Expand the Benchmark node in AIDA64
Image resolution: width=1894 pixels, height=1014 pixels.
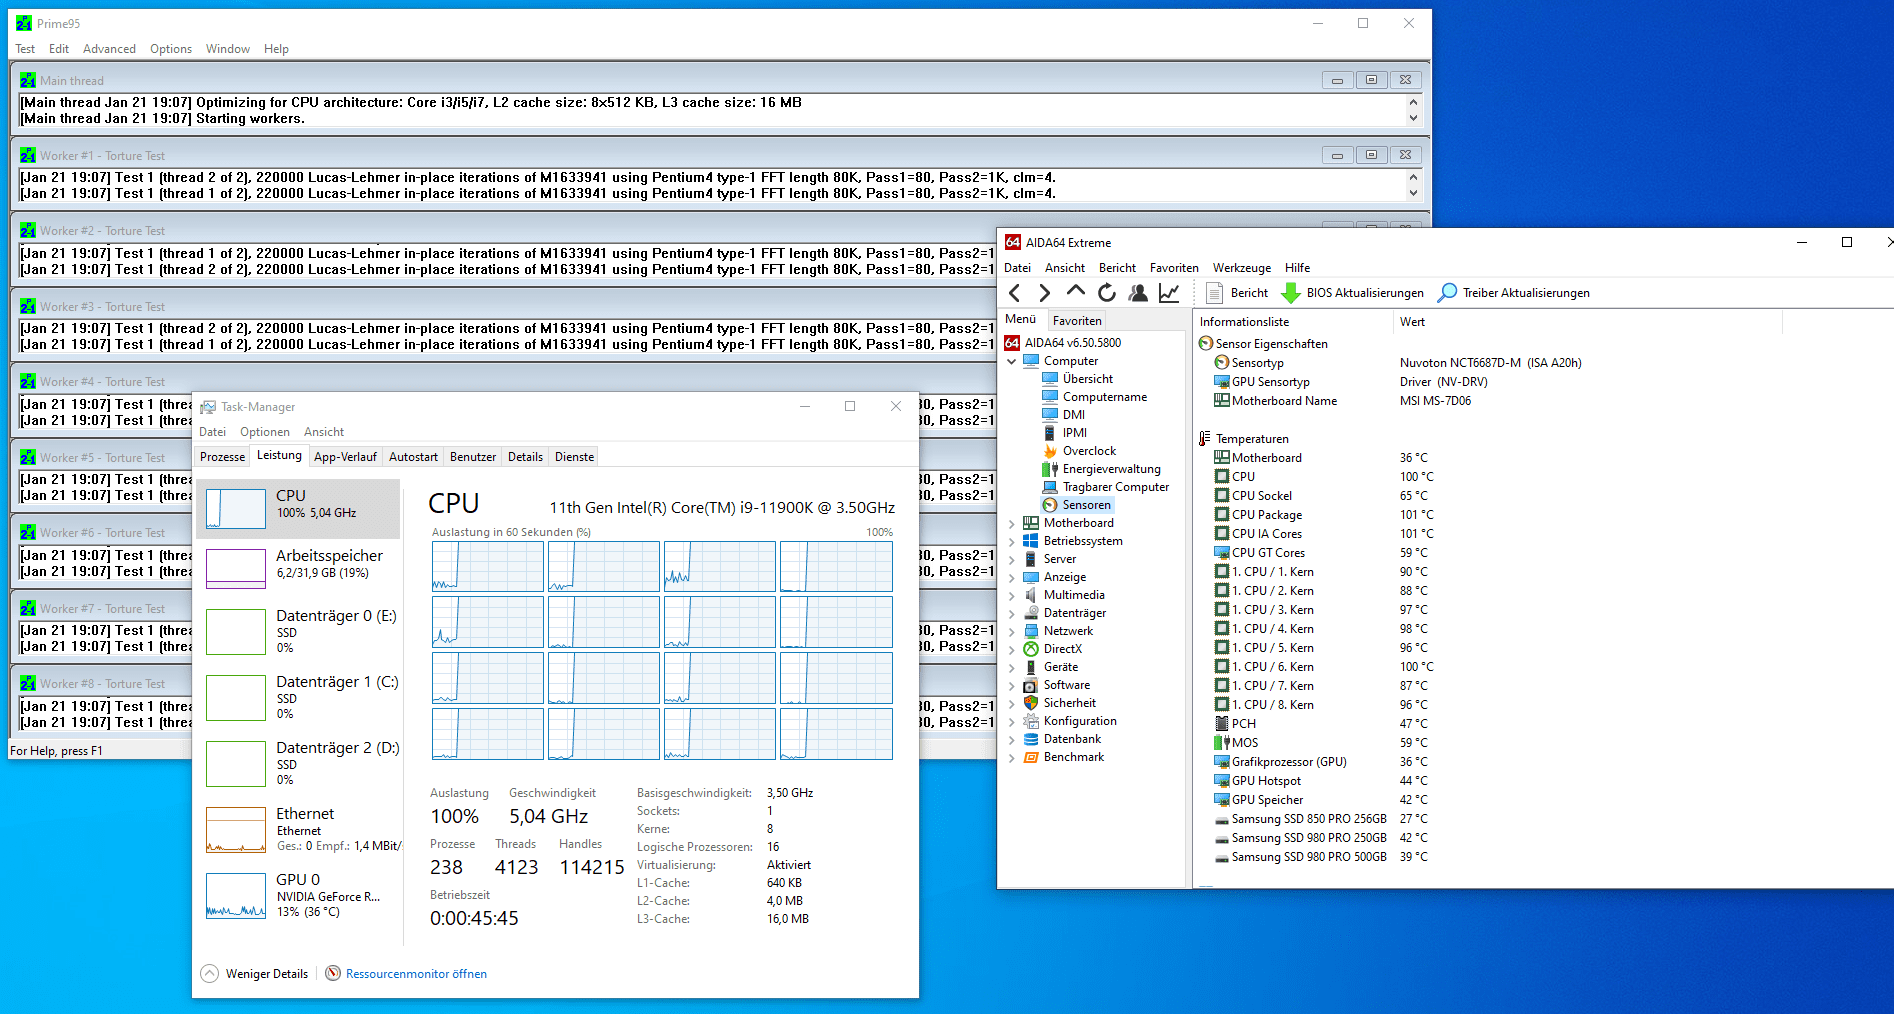tap(1011, 757)
